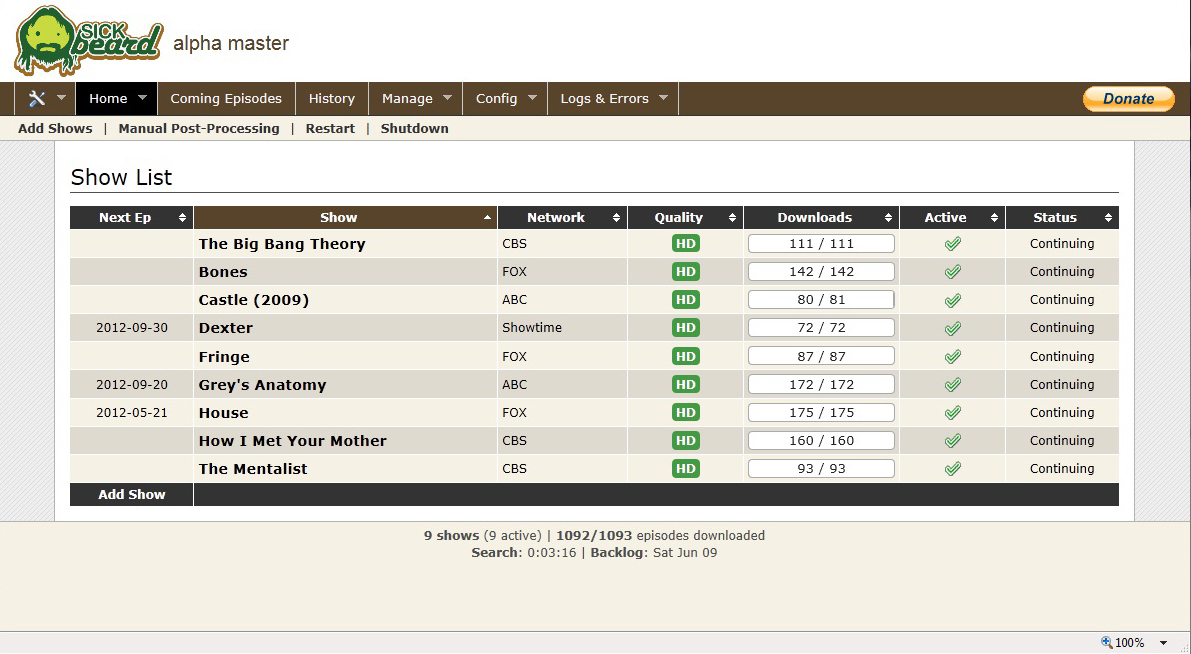Viewport: 1191px width, 654px height.
Task: Click the sort arrows on Next Ep column
Action: (182, 218)
